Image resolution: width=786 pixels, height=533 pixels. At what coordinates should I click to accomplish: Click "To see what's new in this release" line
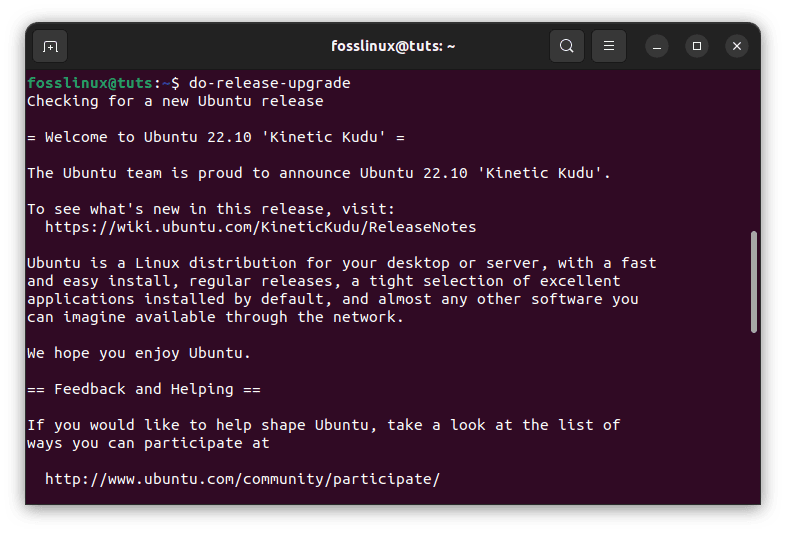[211, 209]
